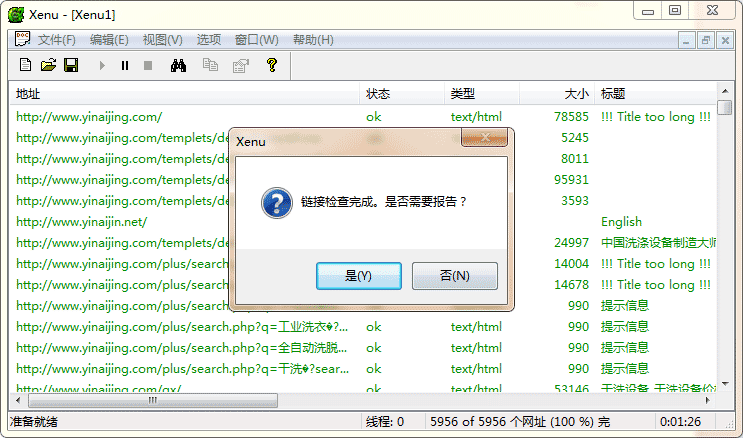Click the size value 14678
This screenshot has height=438, width=743.
coord(571,284)
